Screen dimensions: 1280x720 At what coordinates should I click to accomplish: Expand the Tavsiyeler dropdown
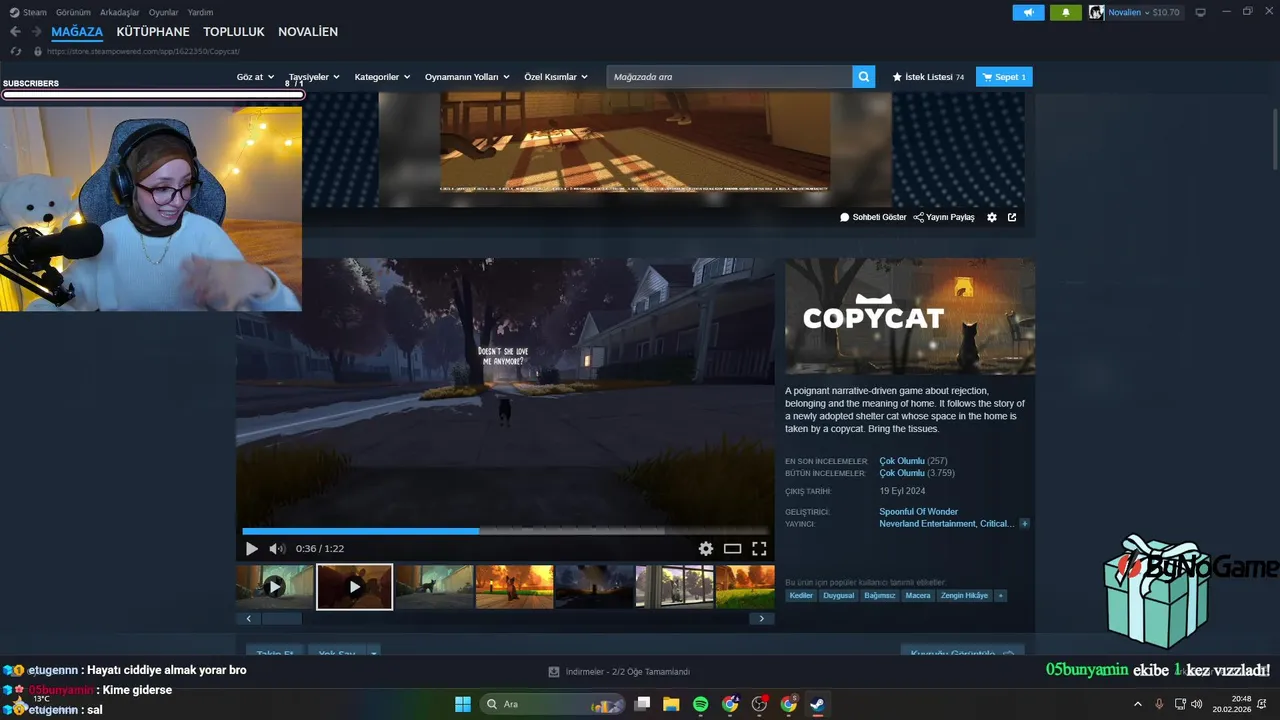click(314, 77)
